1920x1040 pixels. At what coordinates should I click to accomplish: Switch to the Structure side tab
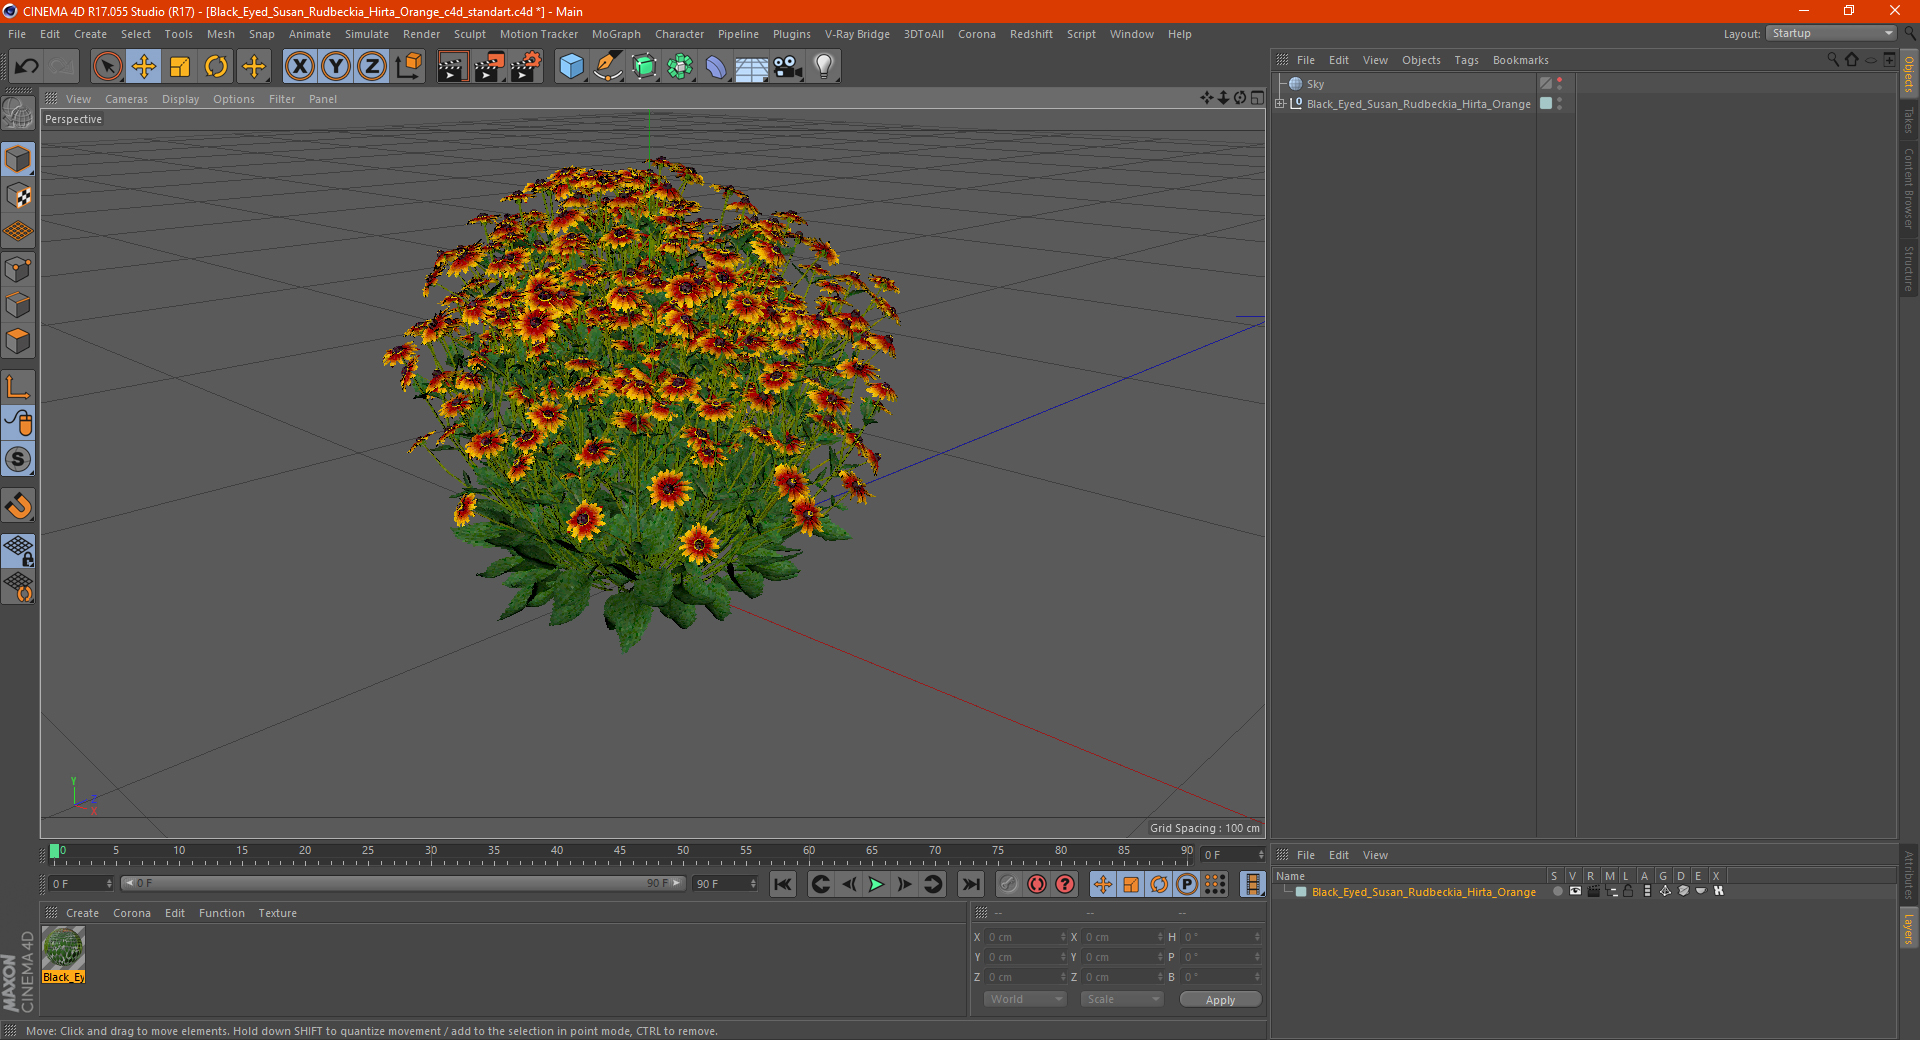1909,268
